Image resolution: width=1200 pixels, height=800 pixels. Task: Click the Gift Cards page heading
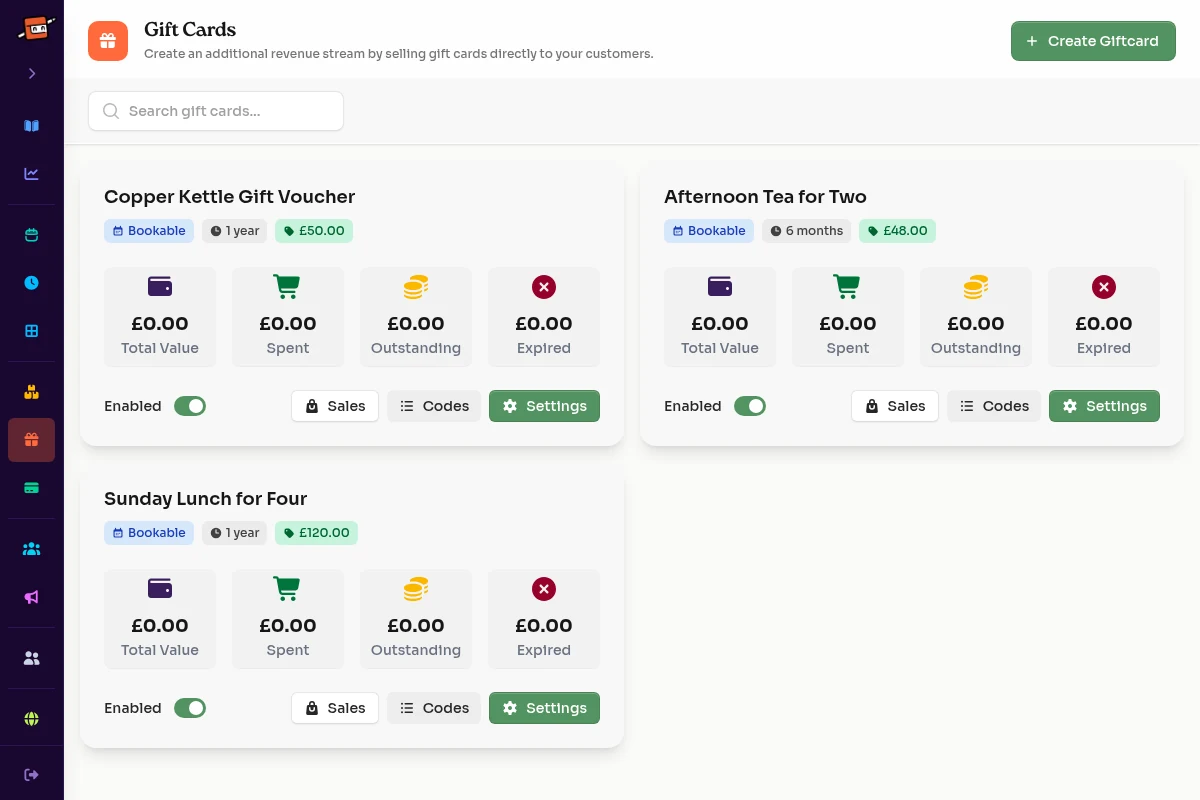[190, 30]
